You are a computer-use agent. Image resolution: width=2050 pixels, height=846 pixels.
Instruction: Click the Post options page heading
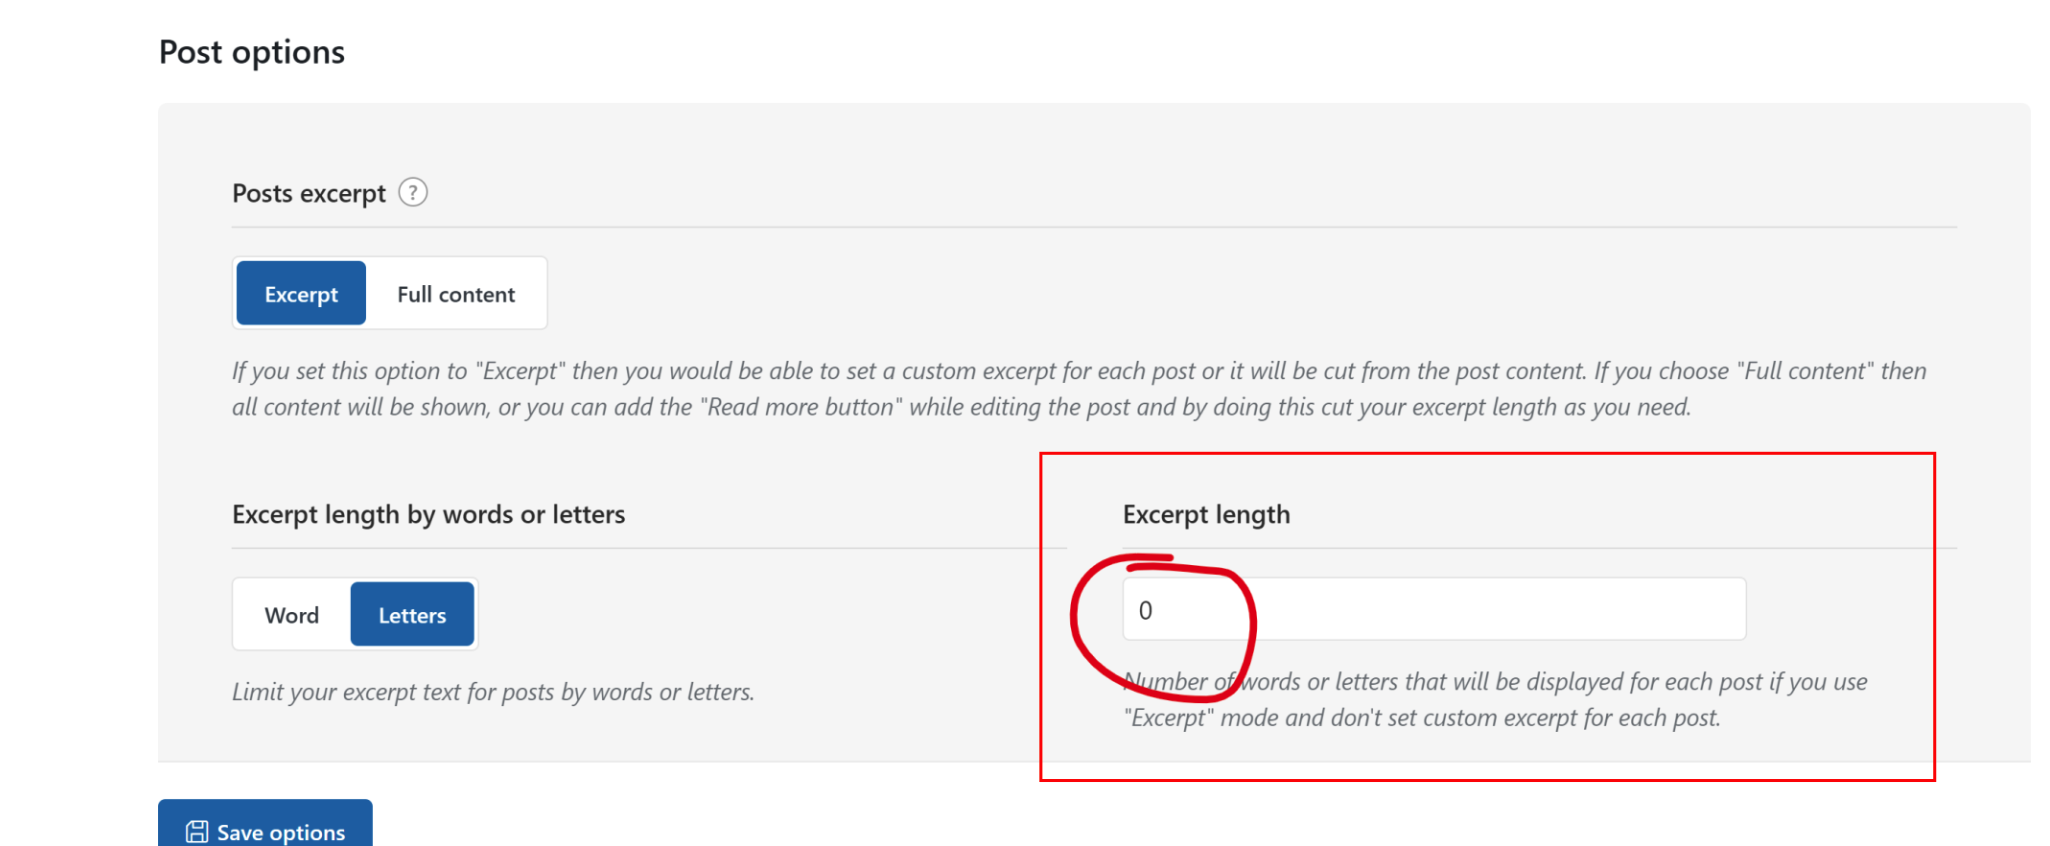click(x=252, y=51)
